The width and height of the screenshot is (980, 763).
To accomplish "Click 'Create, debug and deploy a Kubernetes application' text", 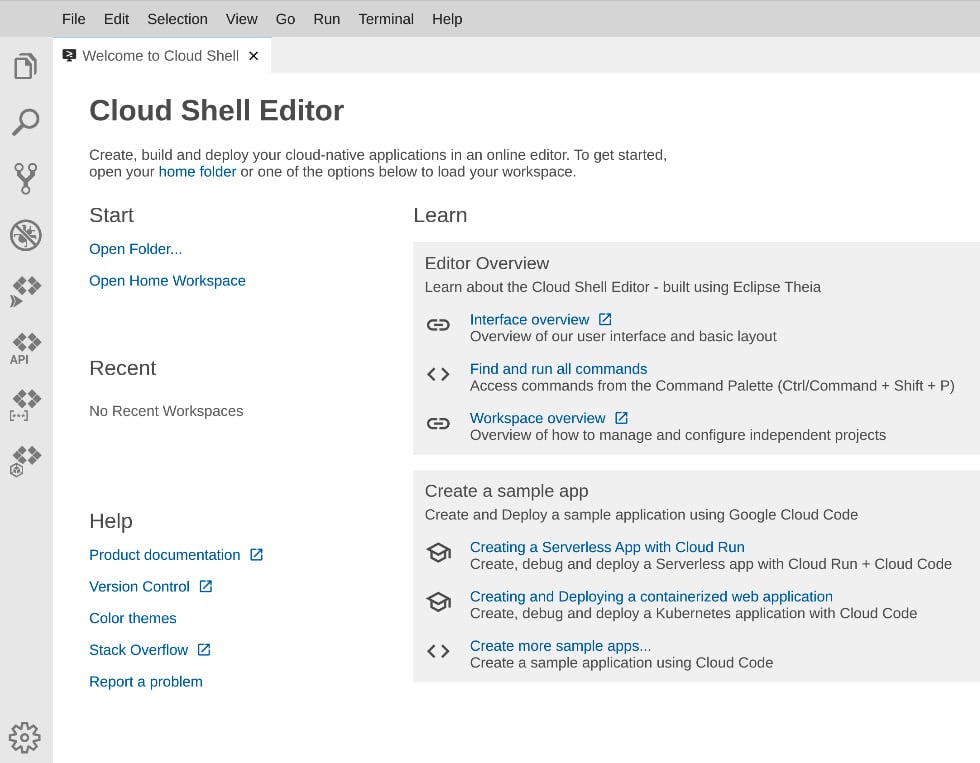I will click(x=694, y=613).
